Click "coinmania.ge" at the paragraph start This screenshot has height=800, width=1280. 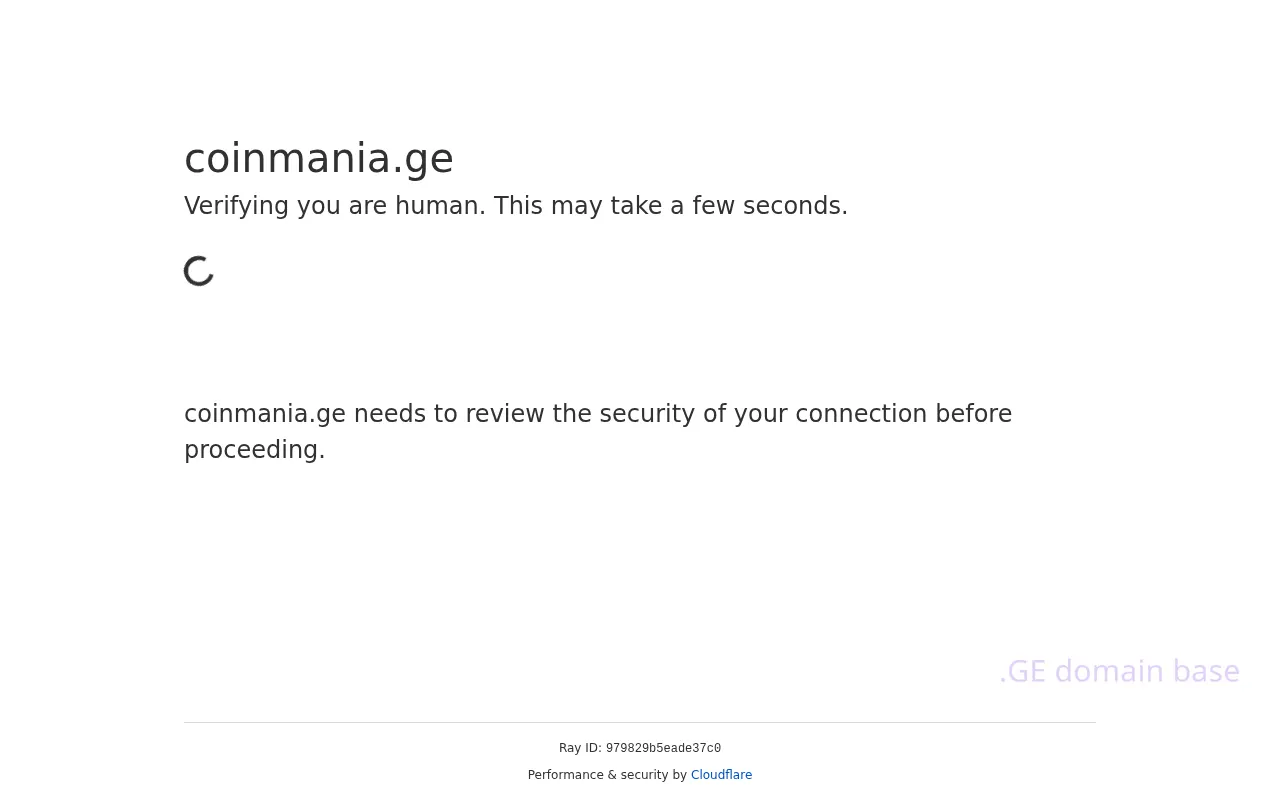(x=265, y=414)
